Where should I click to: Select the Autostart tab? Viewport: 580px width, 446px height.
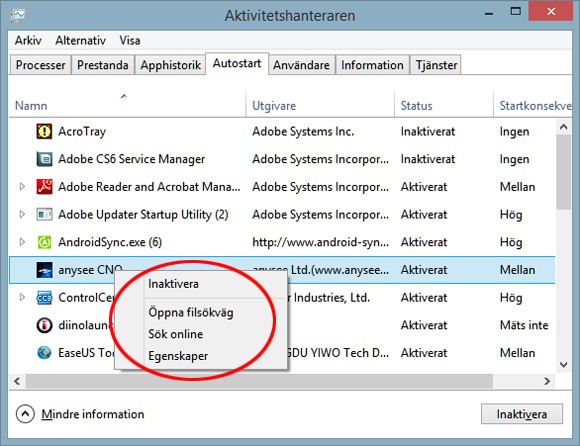[237, 64]
